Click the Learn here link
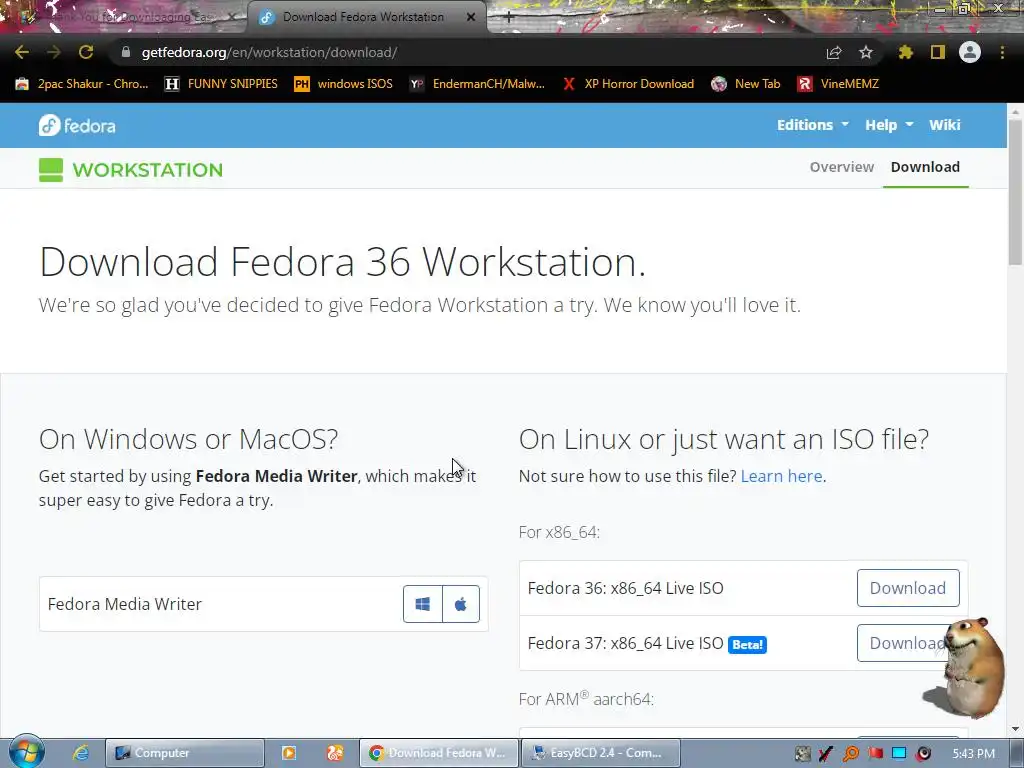The width and height of the screenshot is (1024, 768). 781,476
